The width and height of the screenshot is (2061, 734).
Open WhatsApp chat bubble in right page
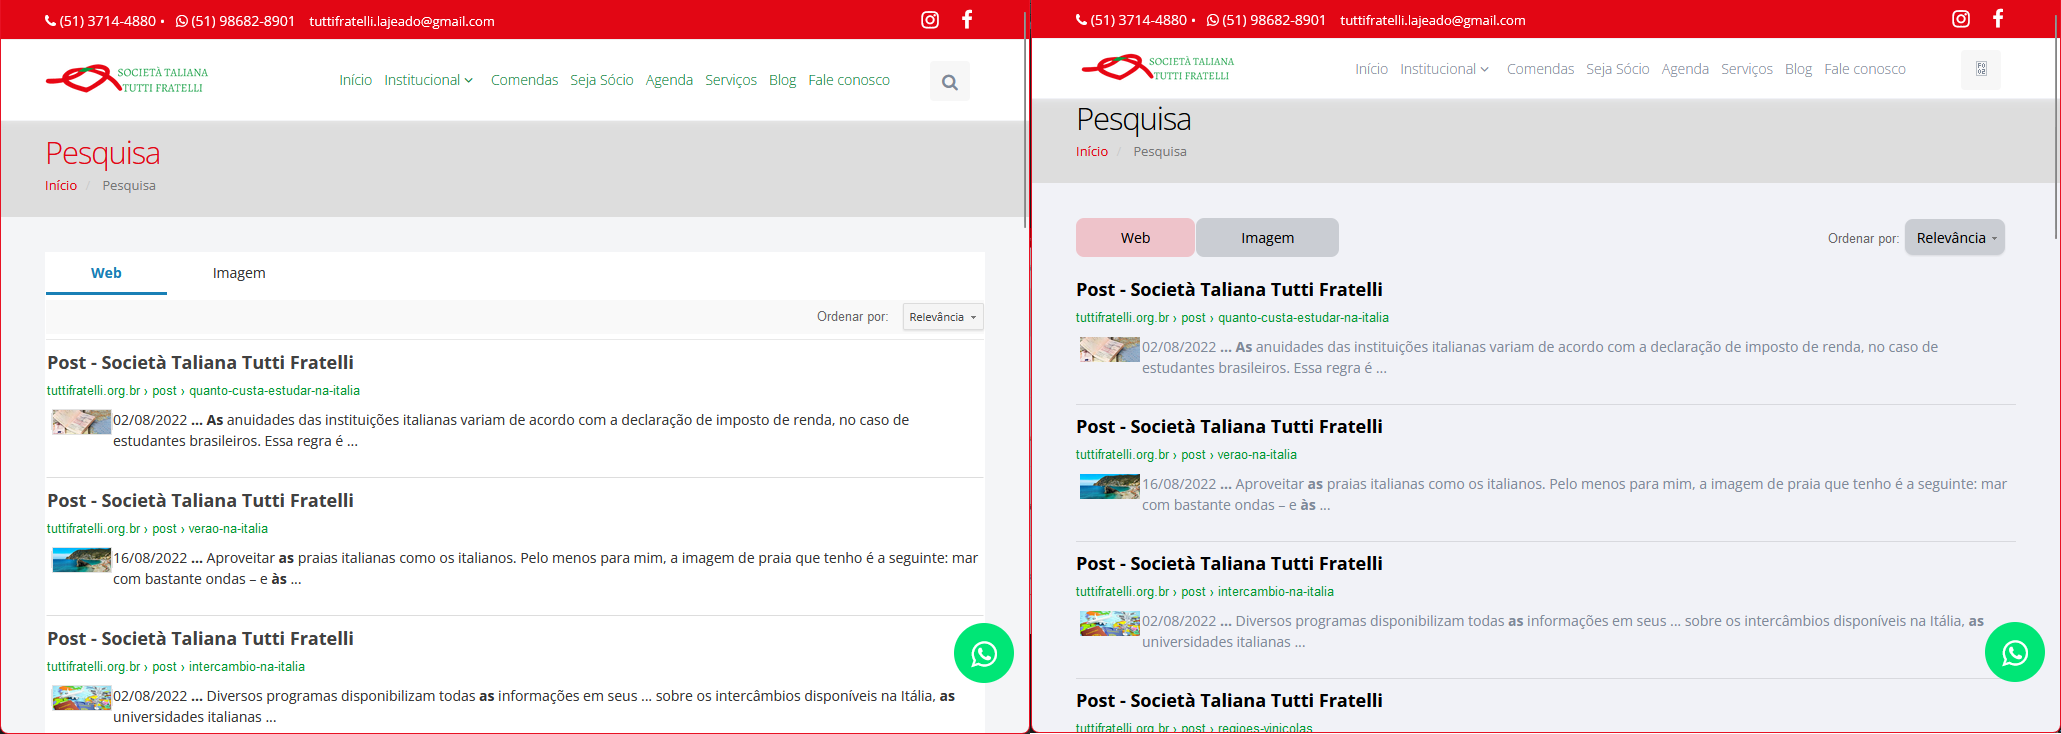pos(2015,652)
